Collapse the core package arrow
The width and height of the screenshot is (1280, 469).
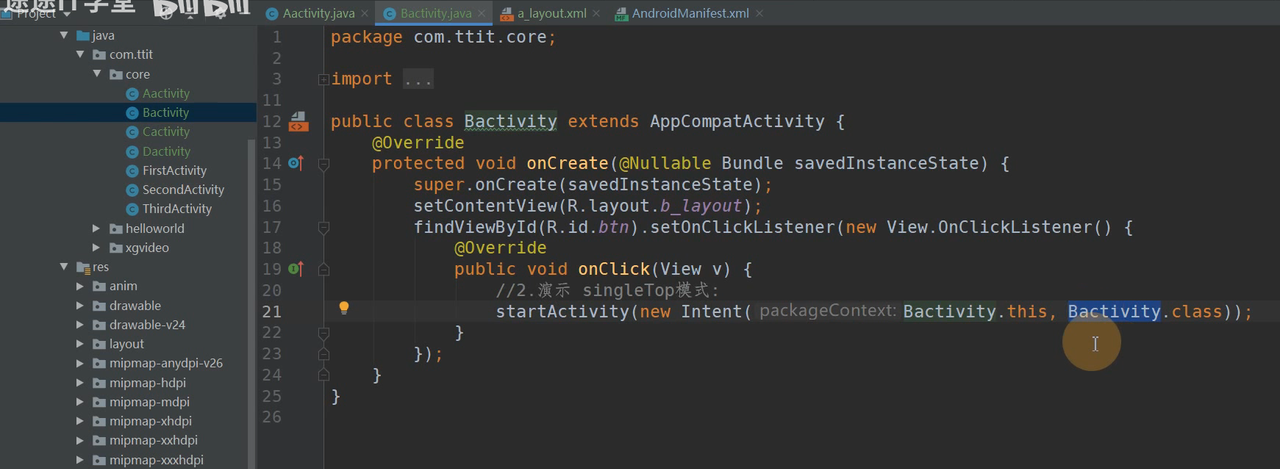(97, 74)
